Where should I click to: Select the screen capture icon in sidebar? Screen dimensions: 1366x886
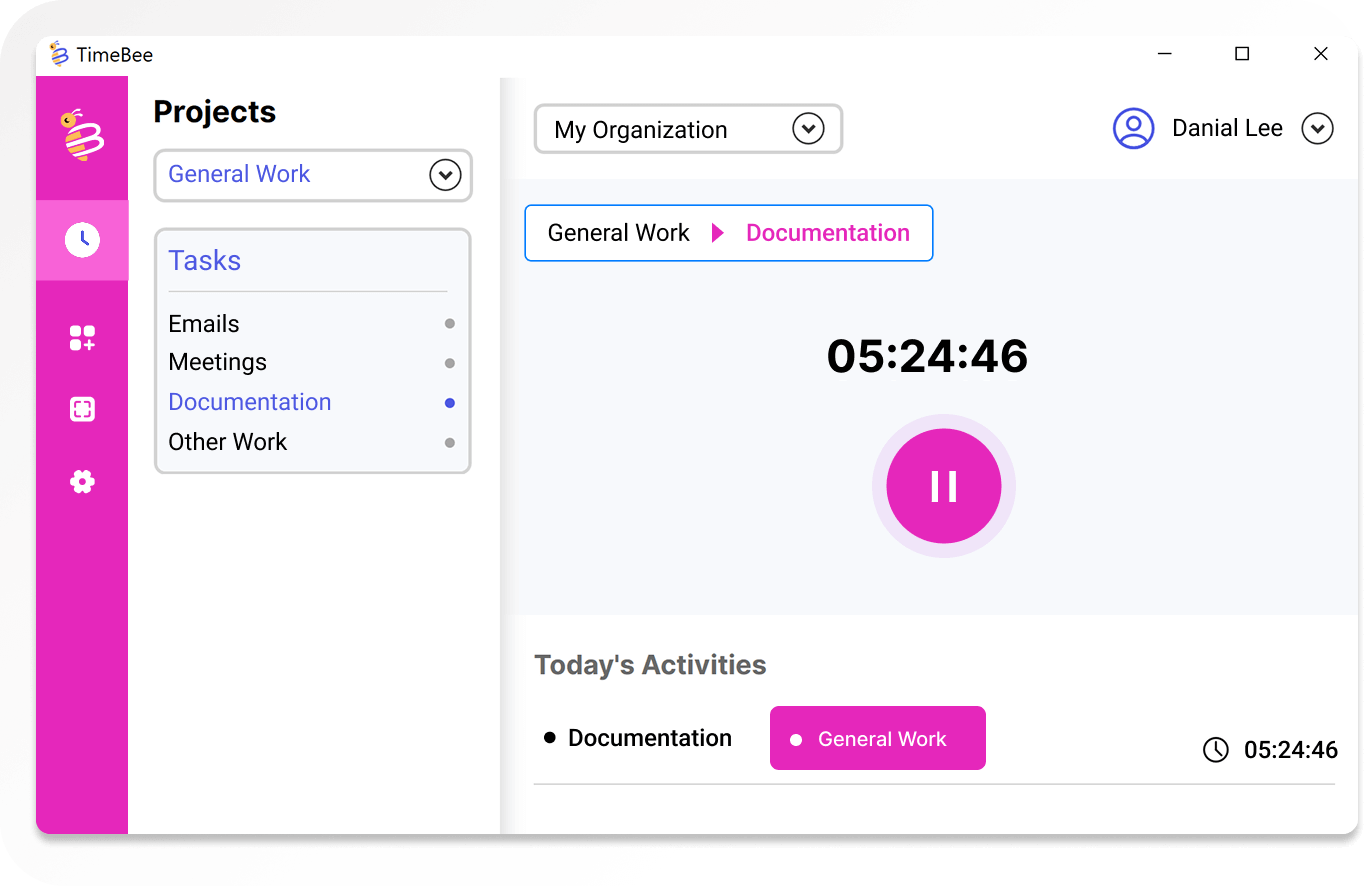tap(82, 409)
